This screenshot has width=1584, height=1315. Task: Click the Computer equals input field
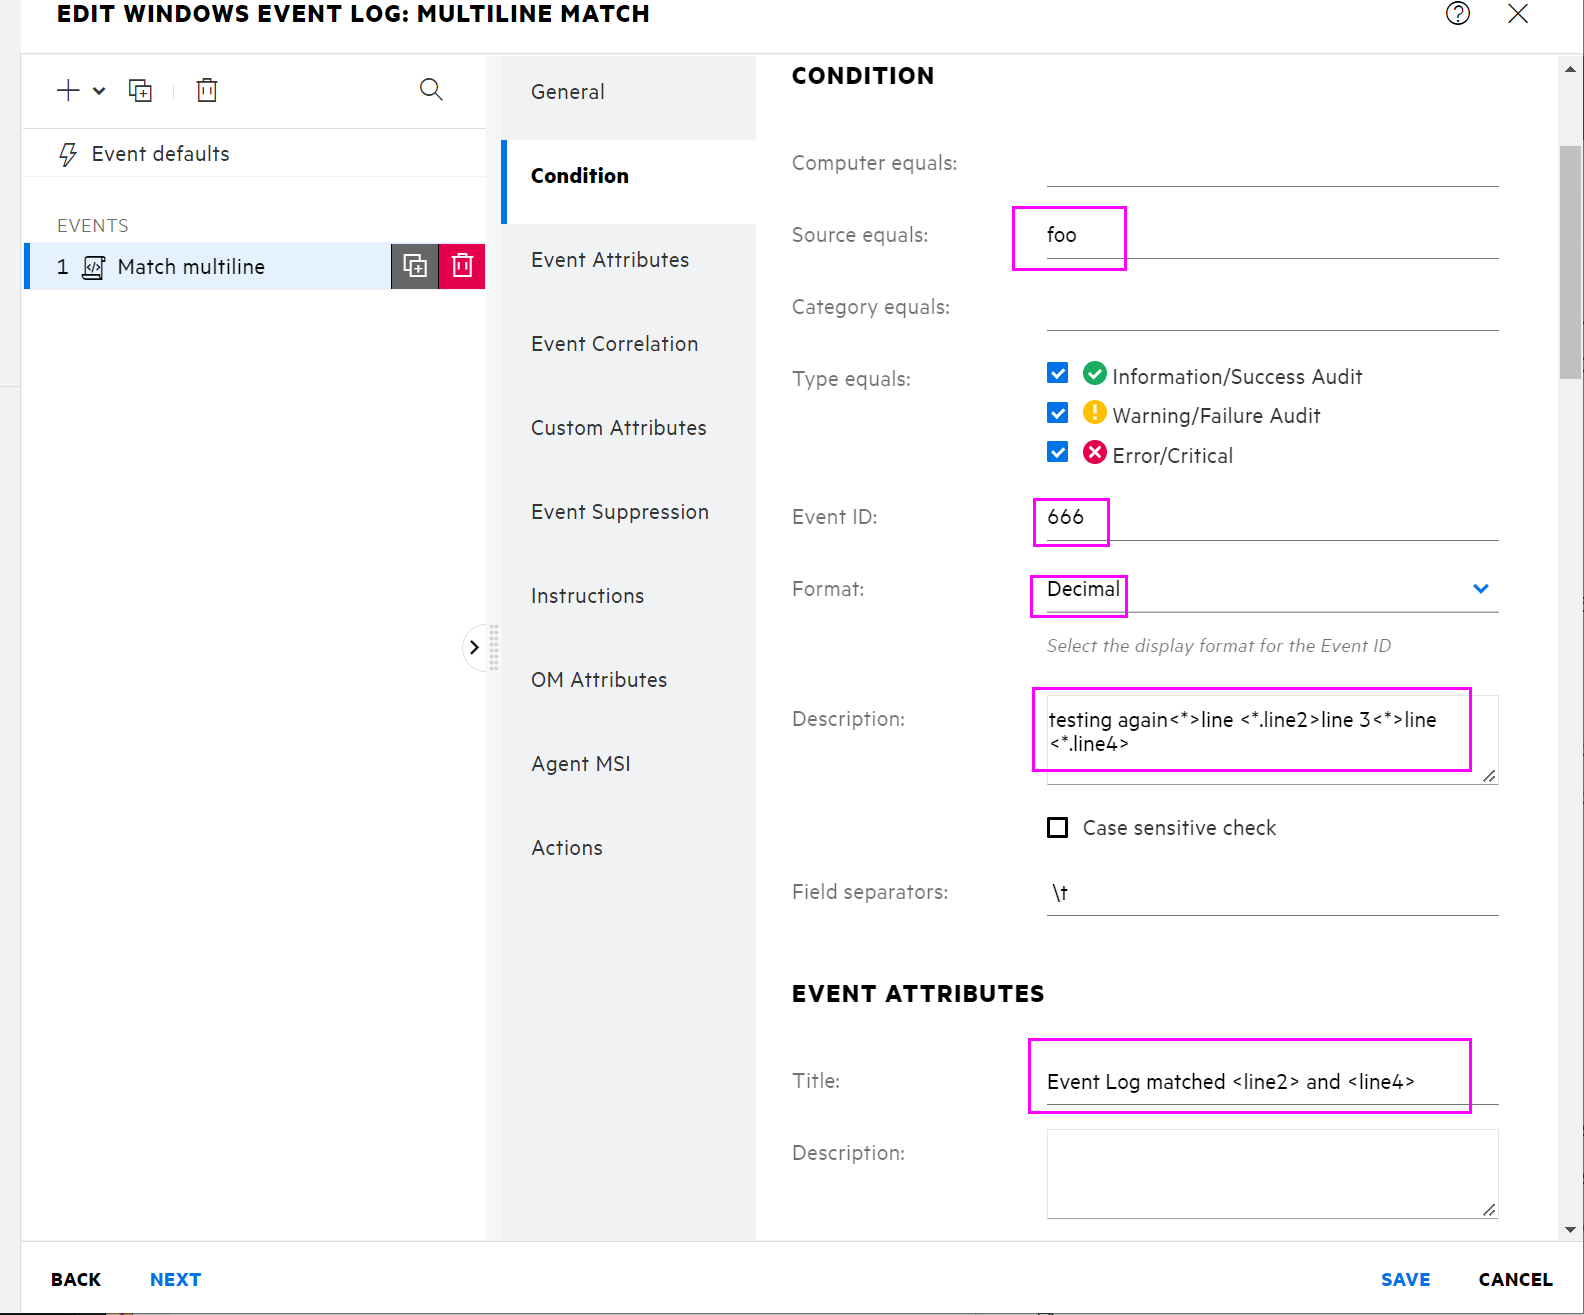1271,165
